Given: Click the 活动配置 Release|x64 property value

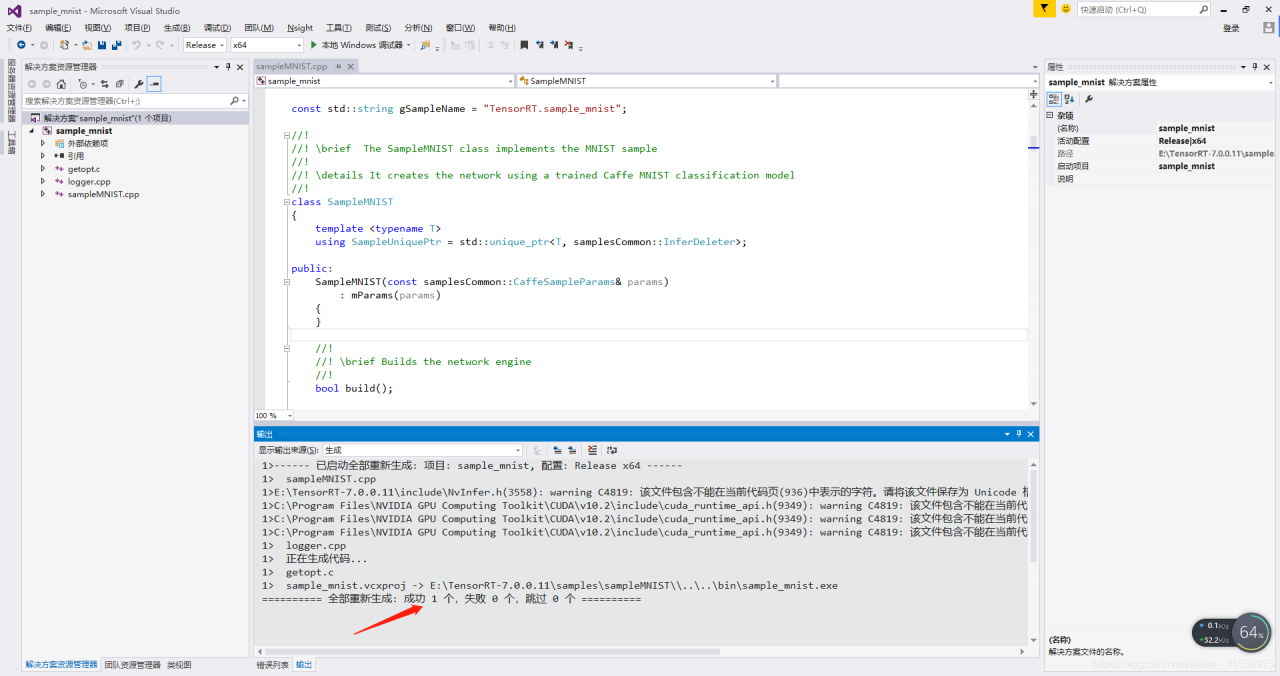Looking at the screenshot, I should click(1216, 141).
